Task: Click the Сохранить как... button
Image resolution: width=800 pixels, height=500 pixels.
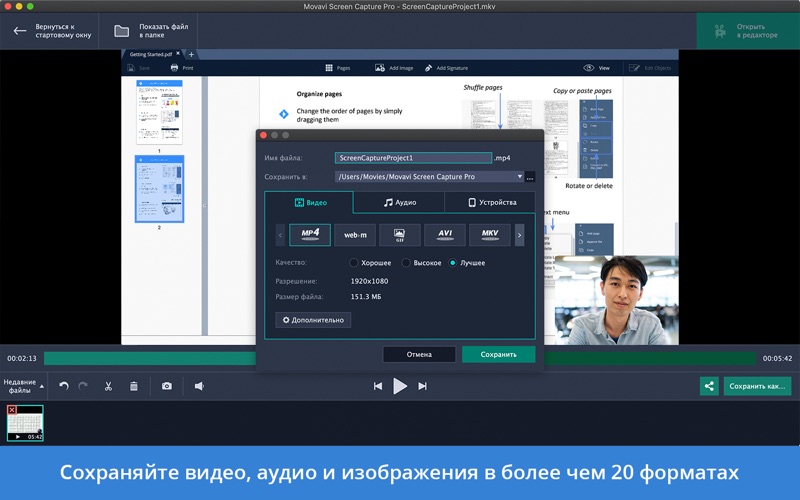Action: 757,386
